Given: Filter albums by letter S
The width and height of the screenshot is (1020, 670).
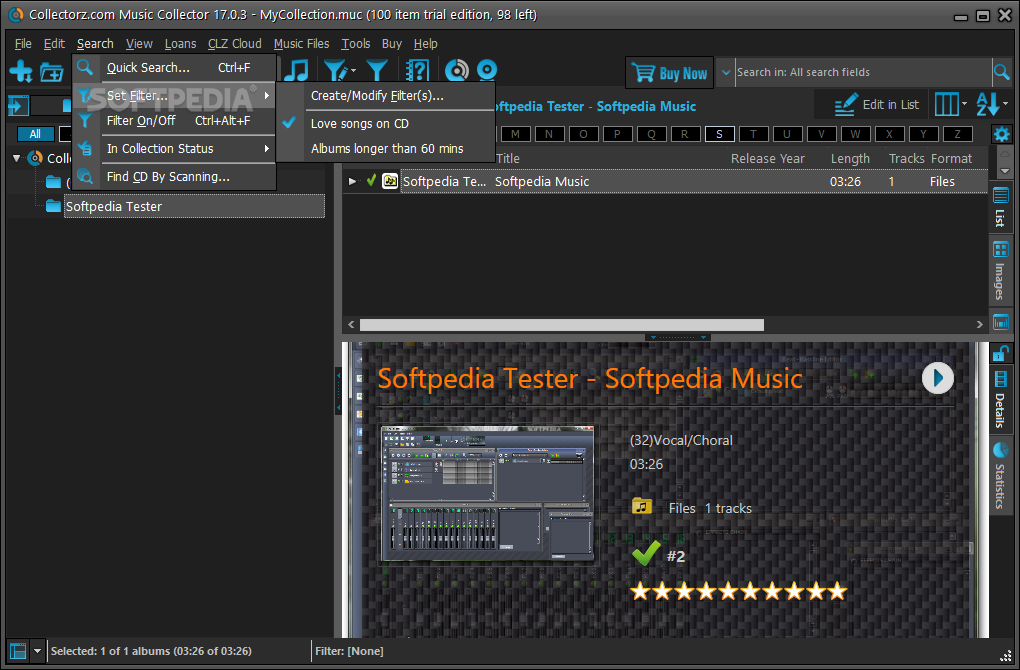Looking at the screenshot, I should pyautogui.click(x=719, y=134).
